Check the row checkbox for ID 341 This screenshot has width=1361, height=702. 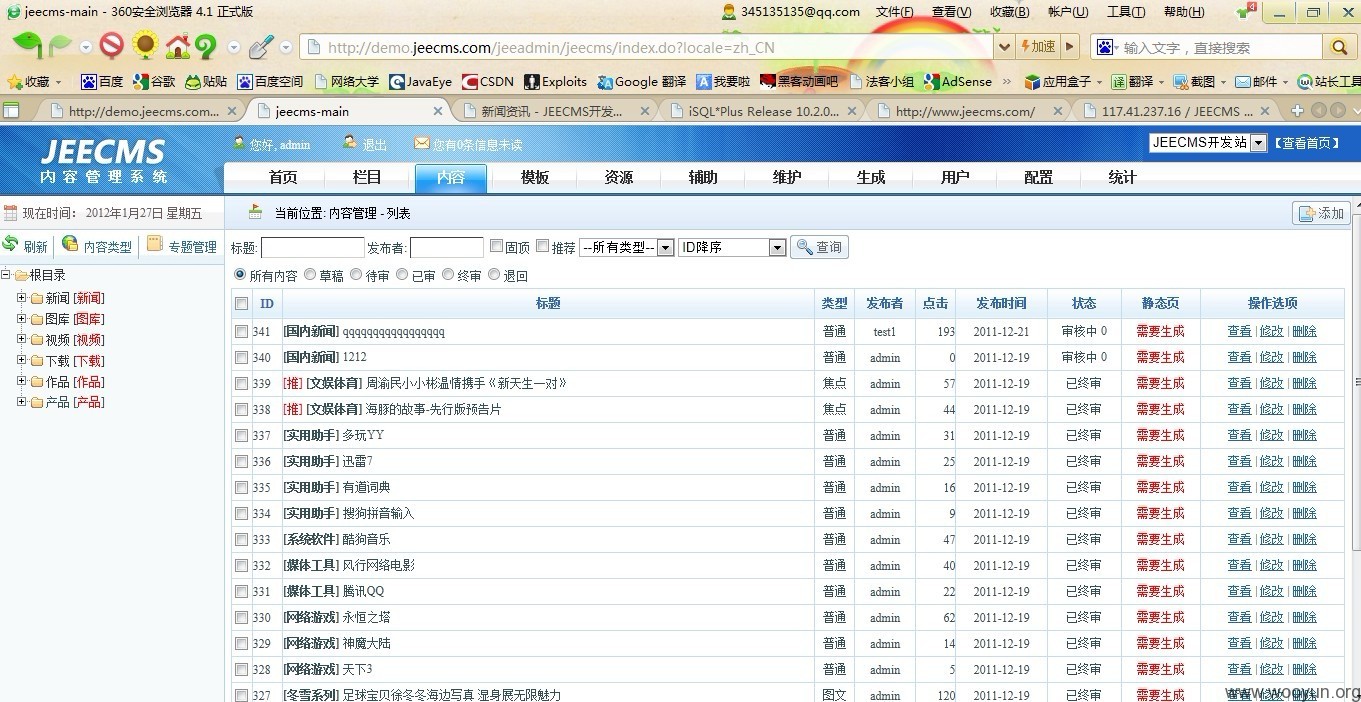pyautogui.click(x=241, y=331)
